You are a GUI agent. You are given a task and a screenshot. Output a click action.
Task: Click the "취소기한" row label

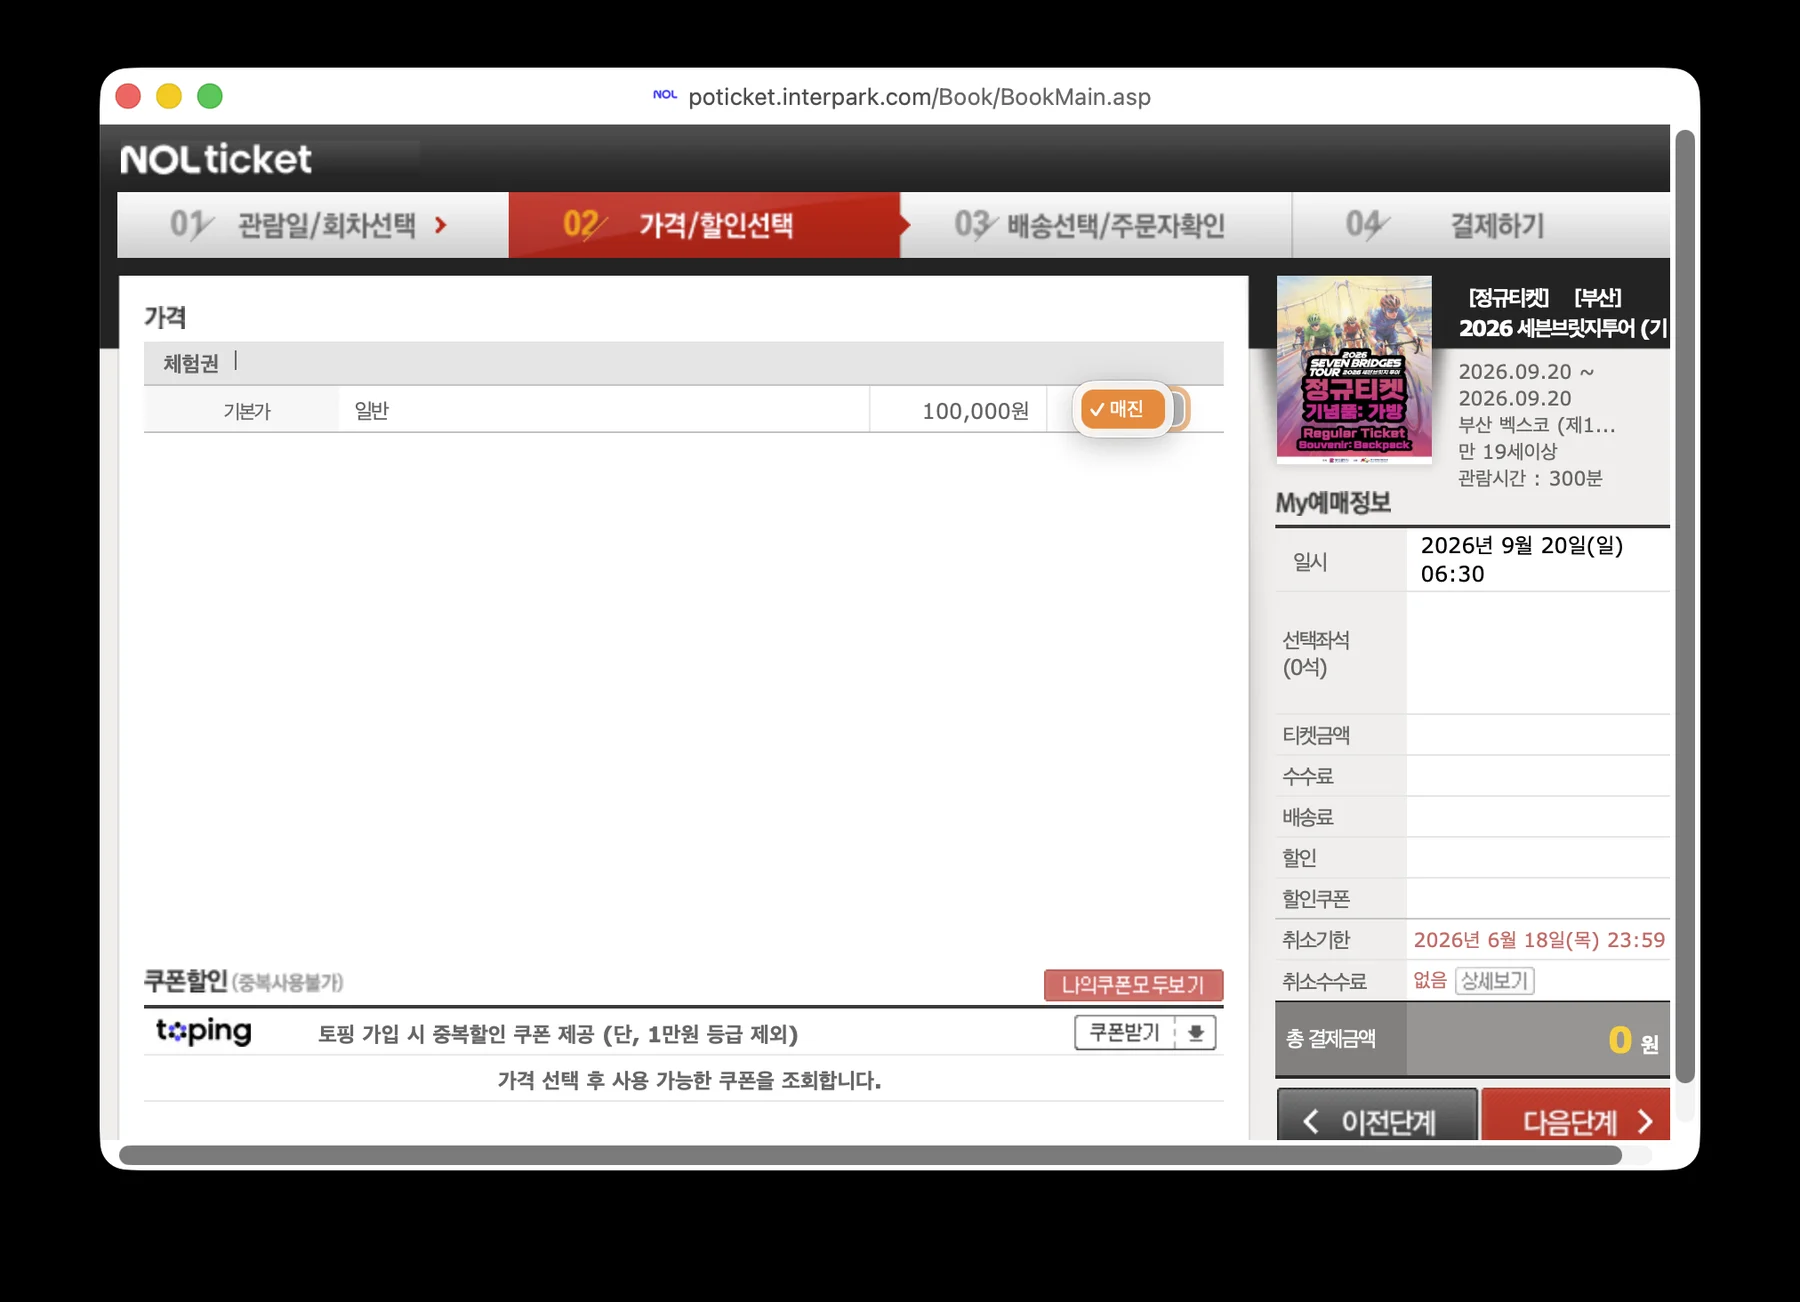[1316, 940]
